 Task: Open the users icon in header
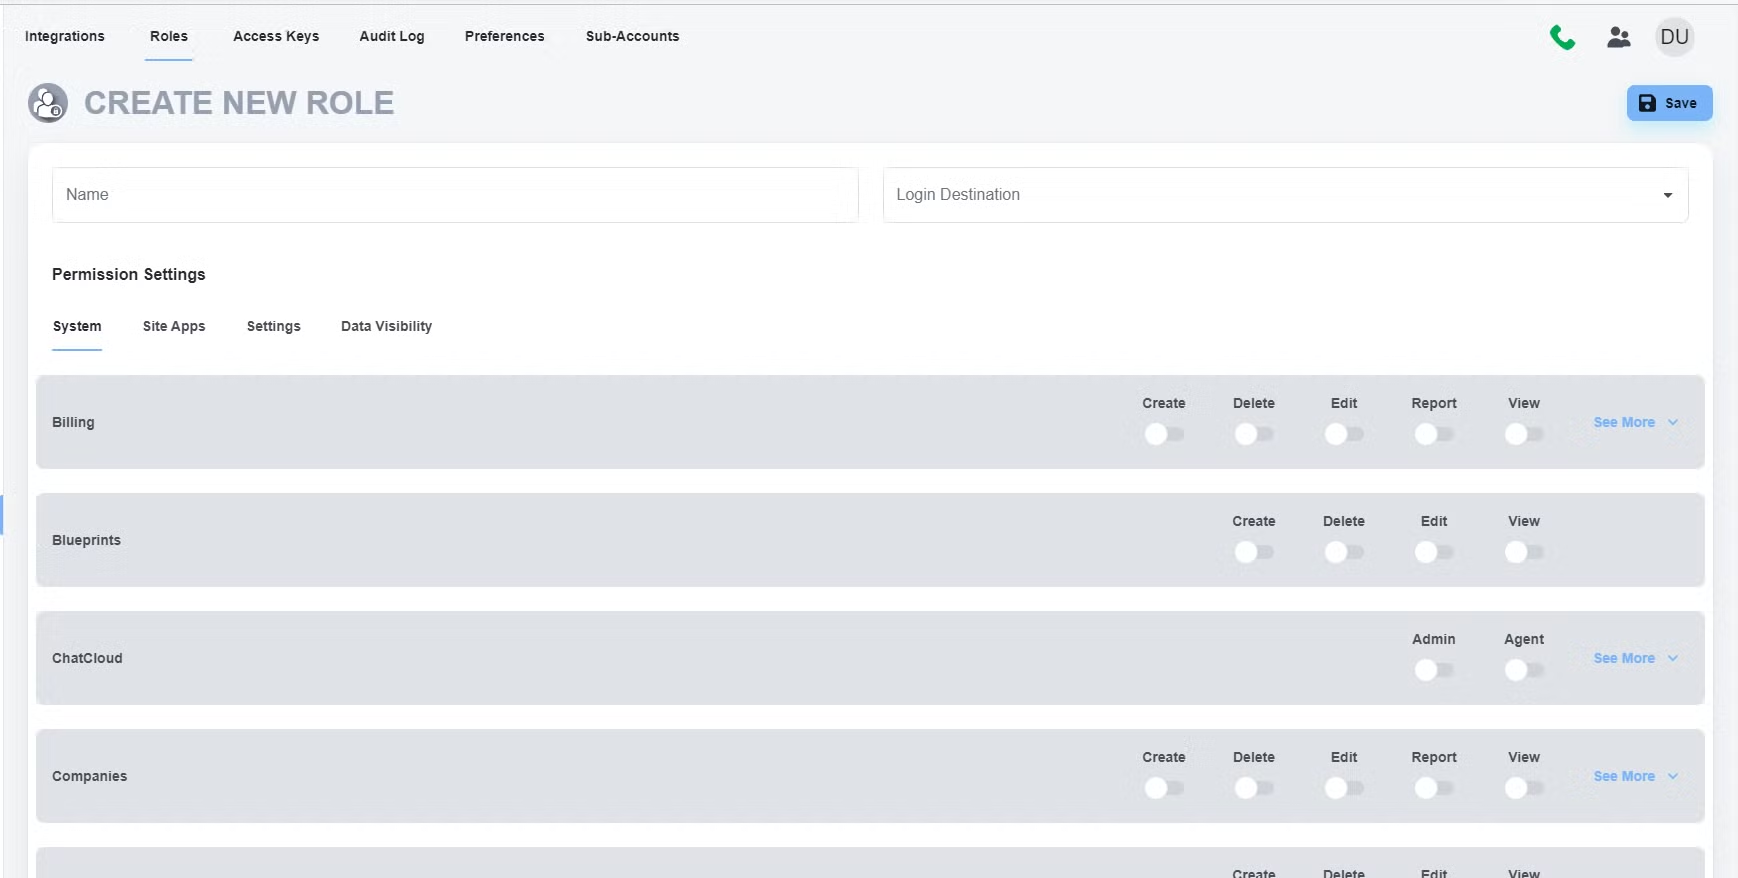tap(1619, 37)
